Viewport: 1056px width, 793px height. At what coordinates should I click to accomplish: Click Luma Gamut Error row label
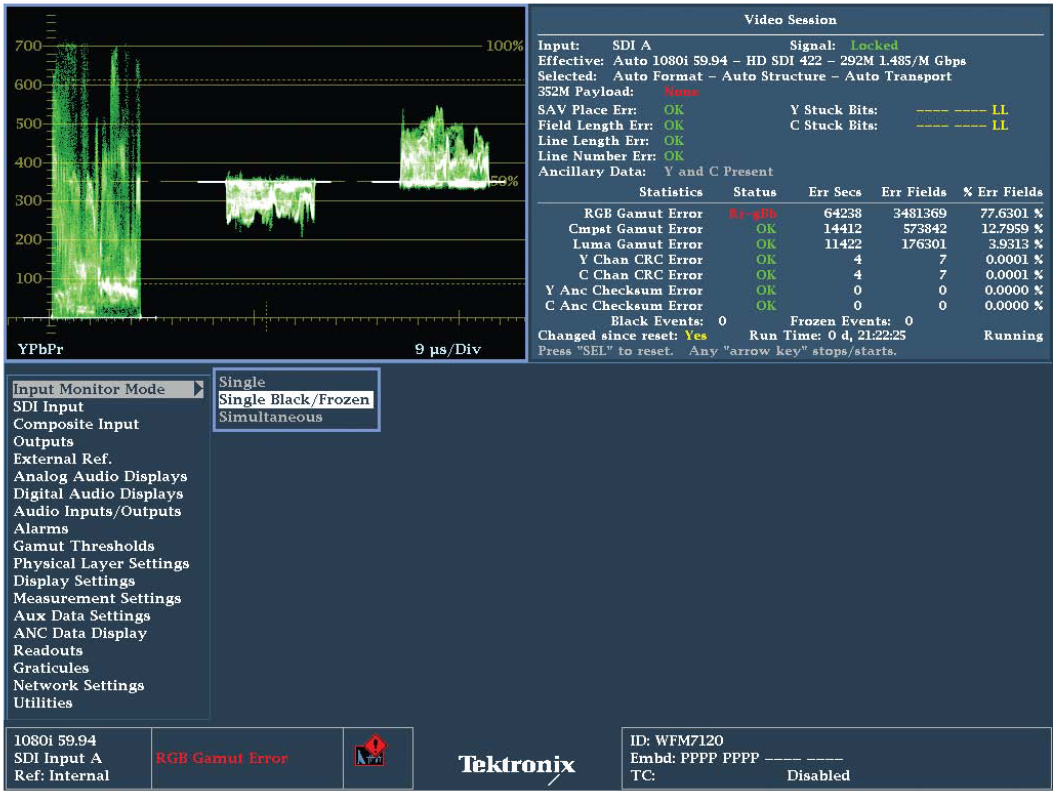[638, 245]
